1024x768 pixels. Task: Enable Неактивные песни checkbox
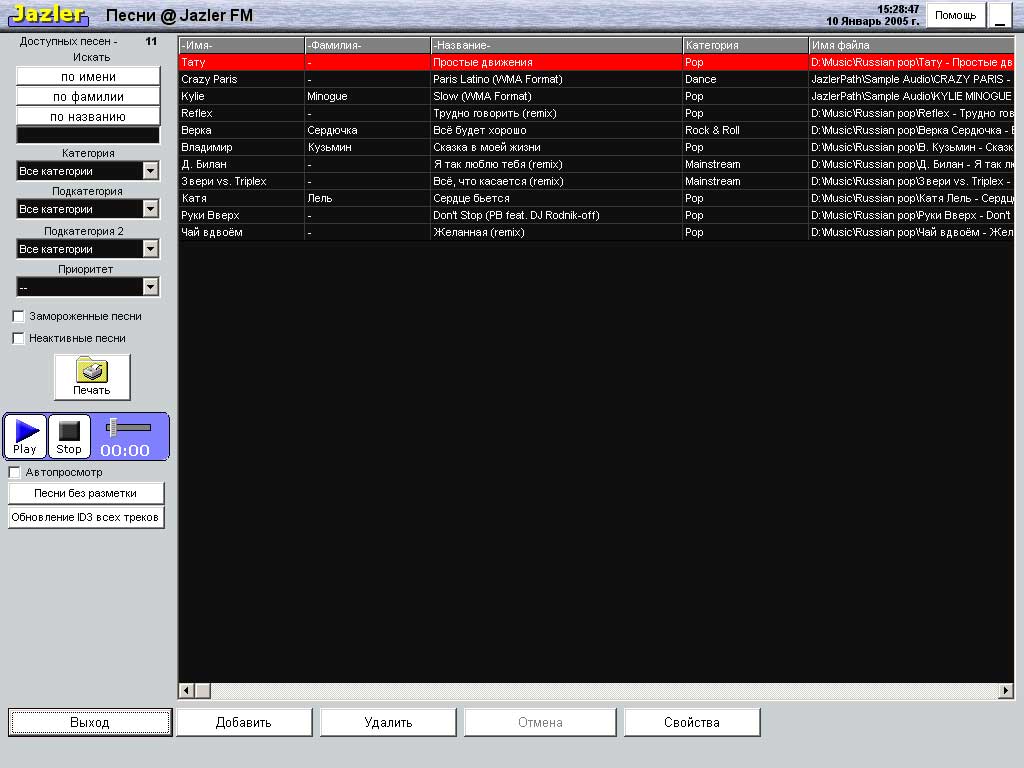18,338
